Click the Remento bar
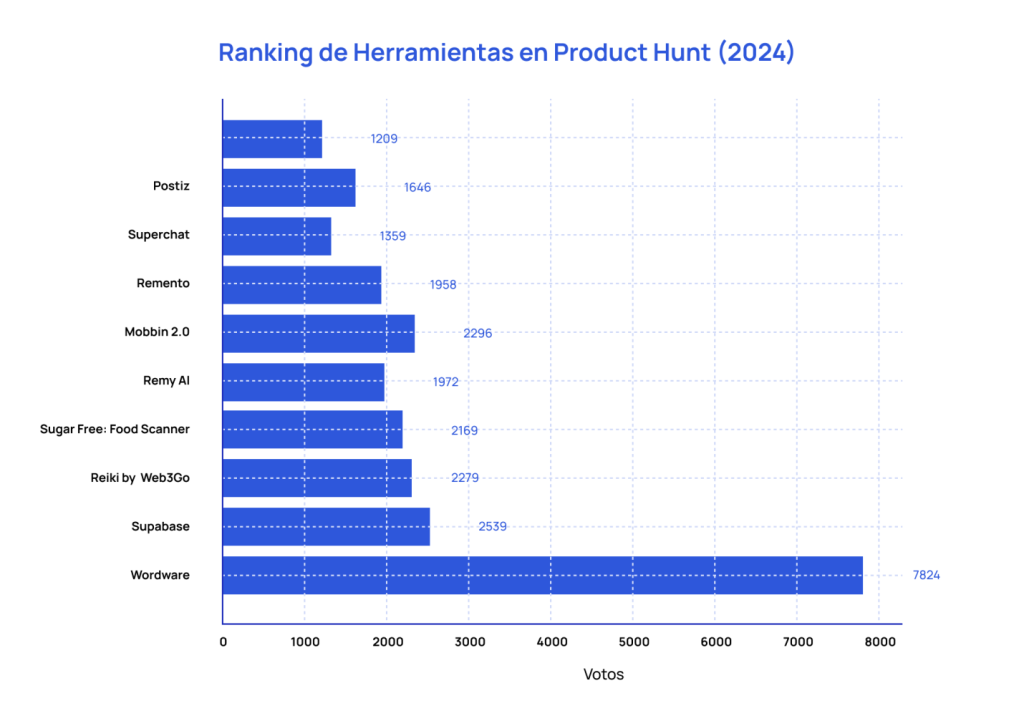Image resolution: width=1024 pixels, height=716 pixels. coord(302,285)
